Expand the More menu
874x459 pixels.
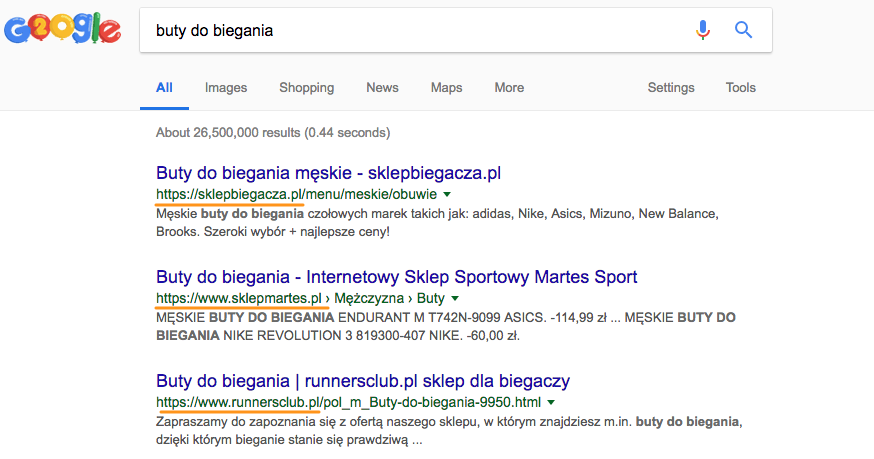509,88
